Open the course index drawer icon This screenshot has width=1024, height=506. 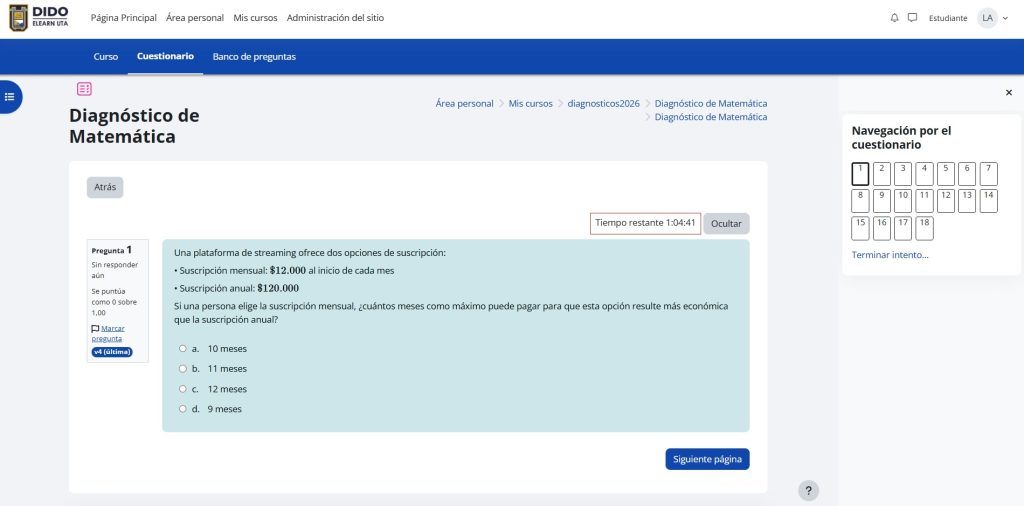(x=10, y=96)
